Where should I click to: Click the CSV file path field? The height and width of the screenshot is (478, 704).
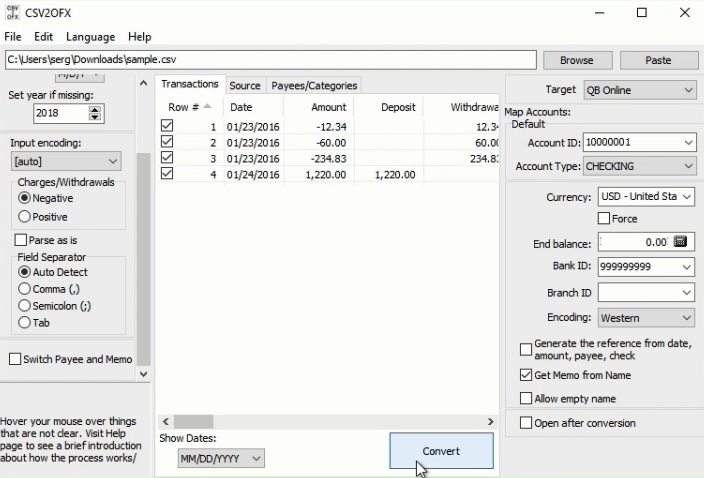click(271, 60)
